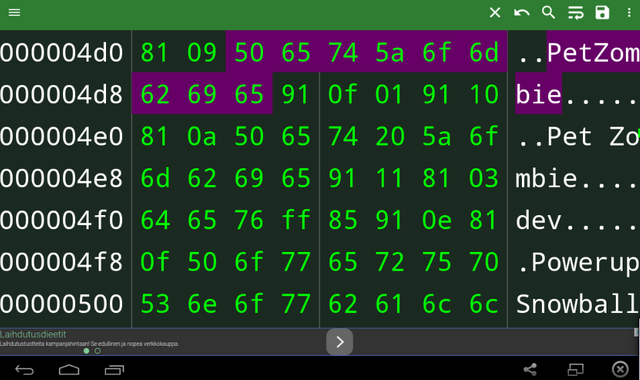Tap ASCII text dev
Image resolution: width=640 pixels, height=380 pixels.
538,220
